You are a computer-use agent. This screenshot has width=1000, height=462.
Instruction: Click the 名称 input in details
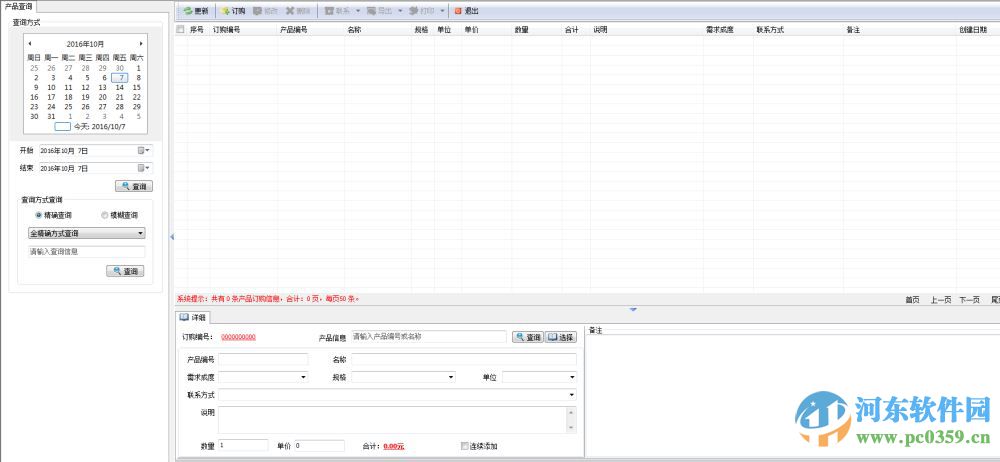pyautogui.click(x=464, y=359)
